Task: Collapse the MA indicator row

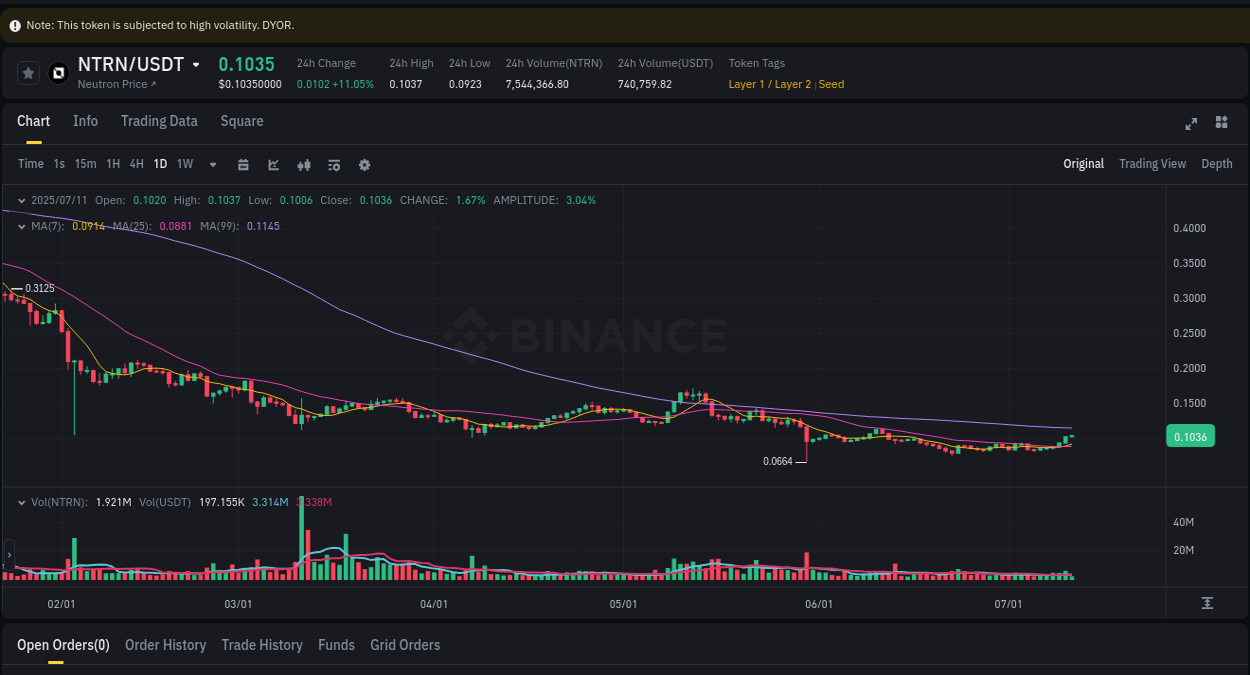Action: tap(20, 227)
